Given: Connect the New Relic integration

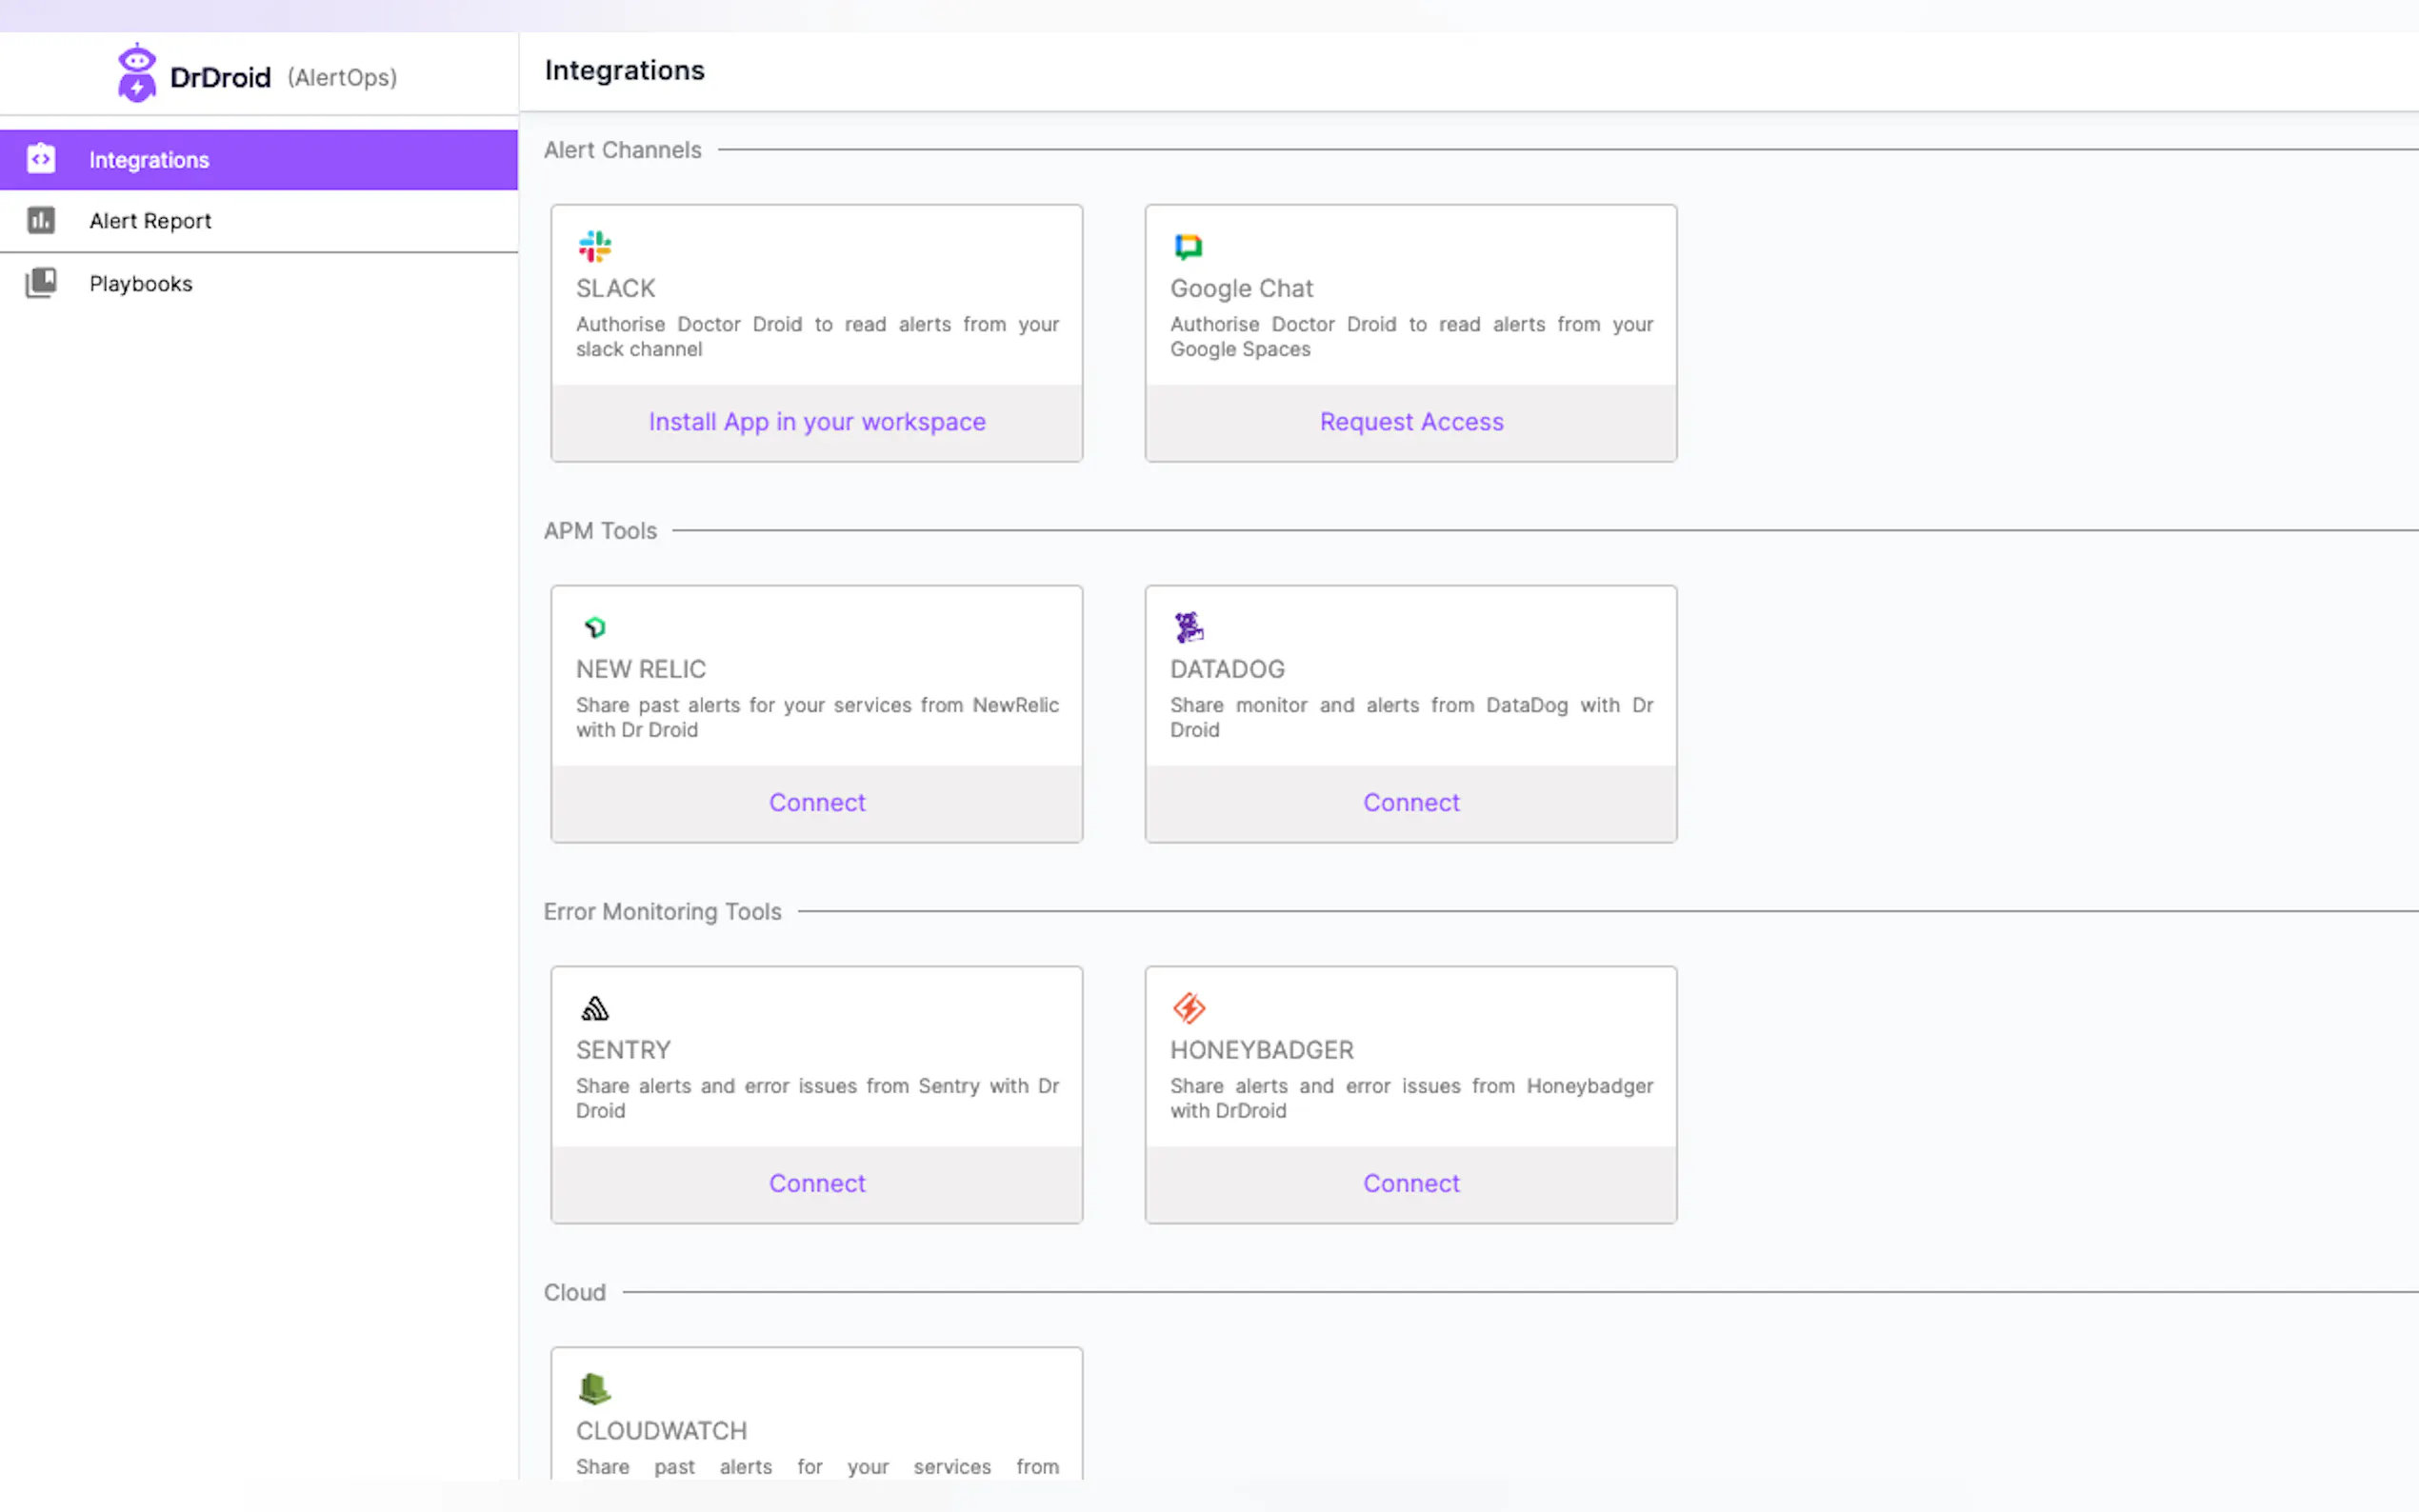Looking at the screenshot, I should tap(817, 803).
